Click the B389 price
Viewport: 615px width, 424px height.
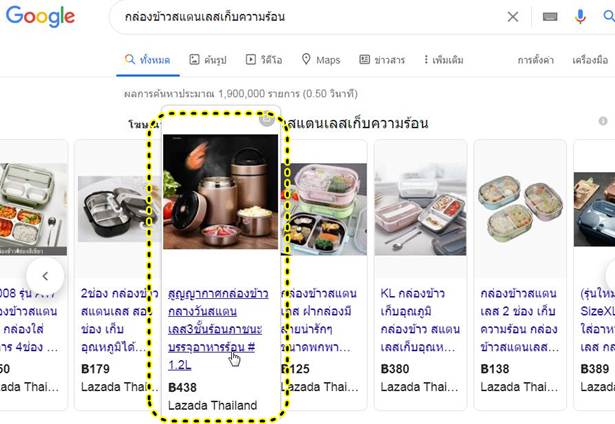595,369
